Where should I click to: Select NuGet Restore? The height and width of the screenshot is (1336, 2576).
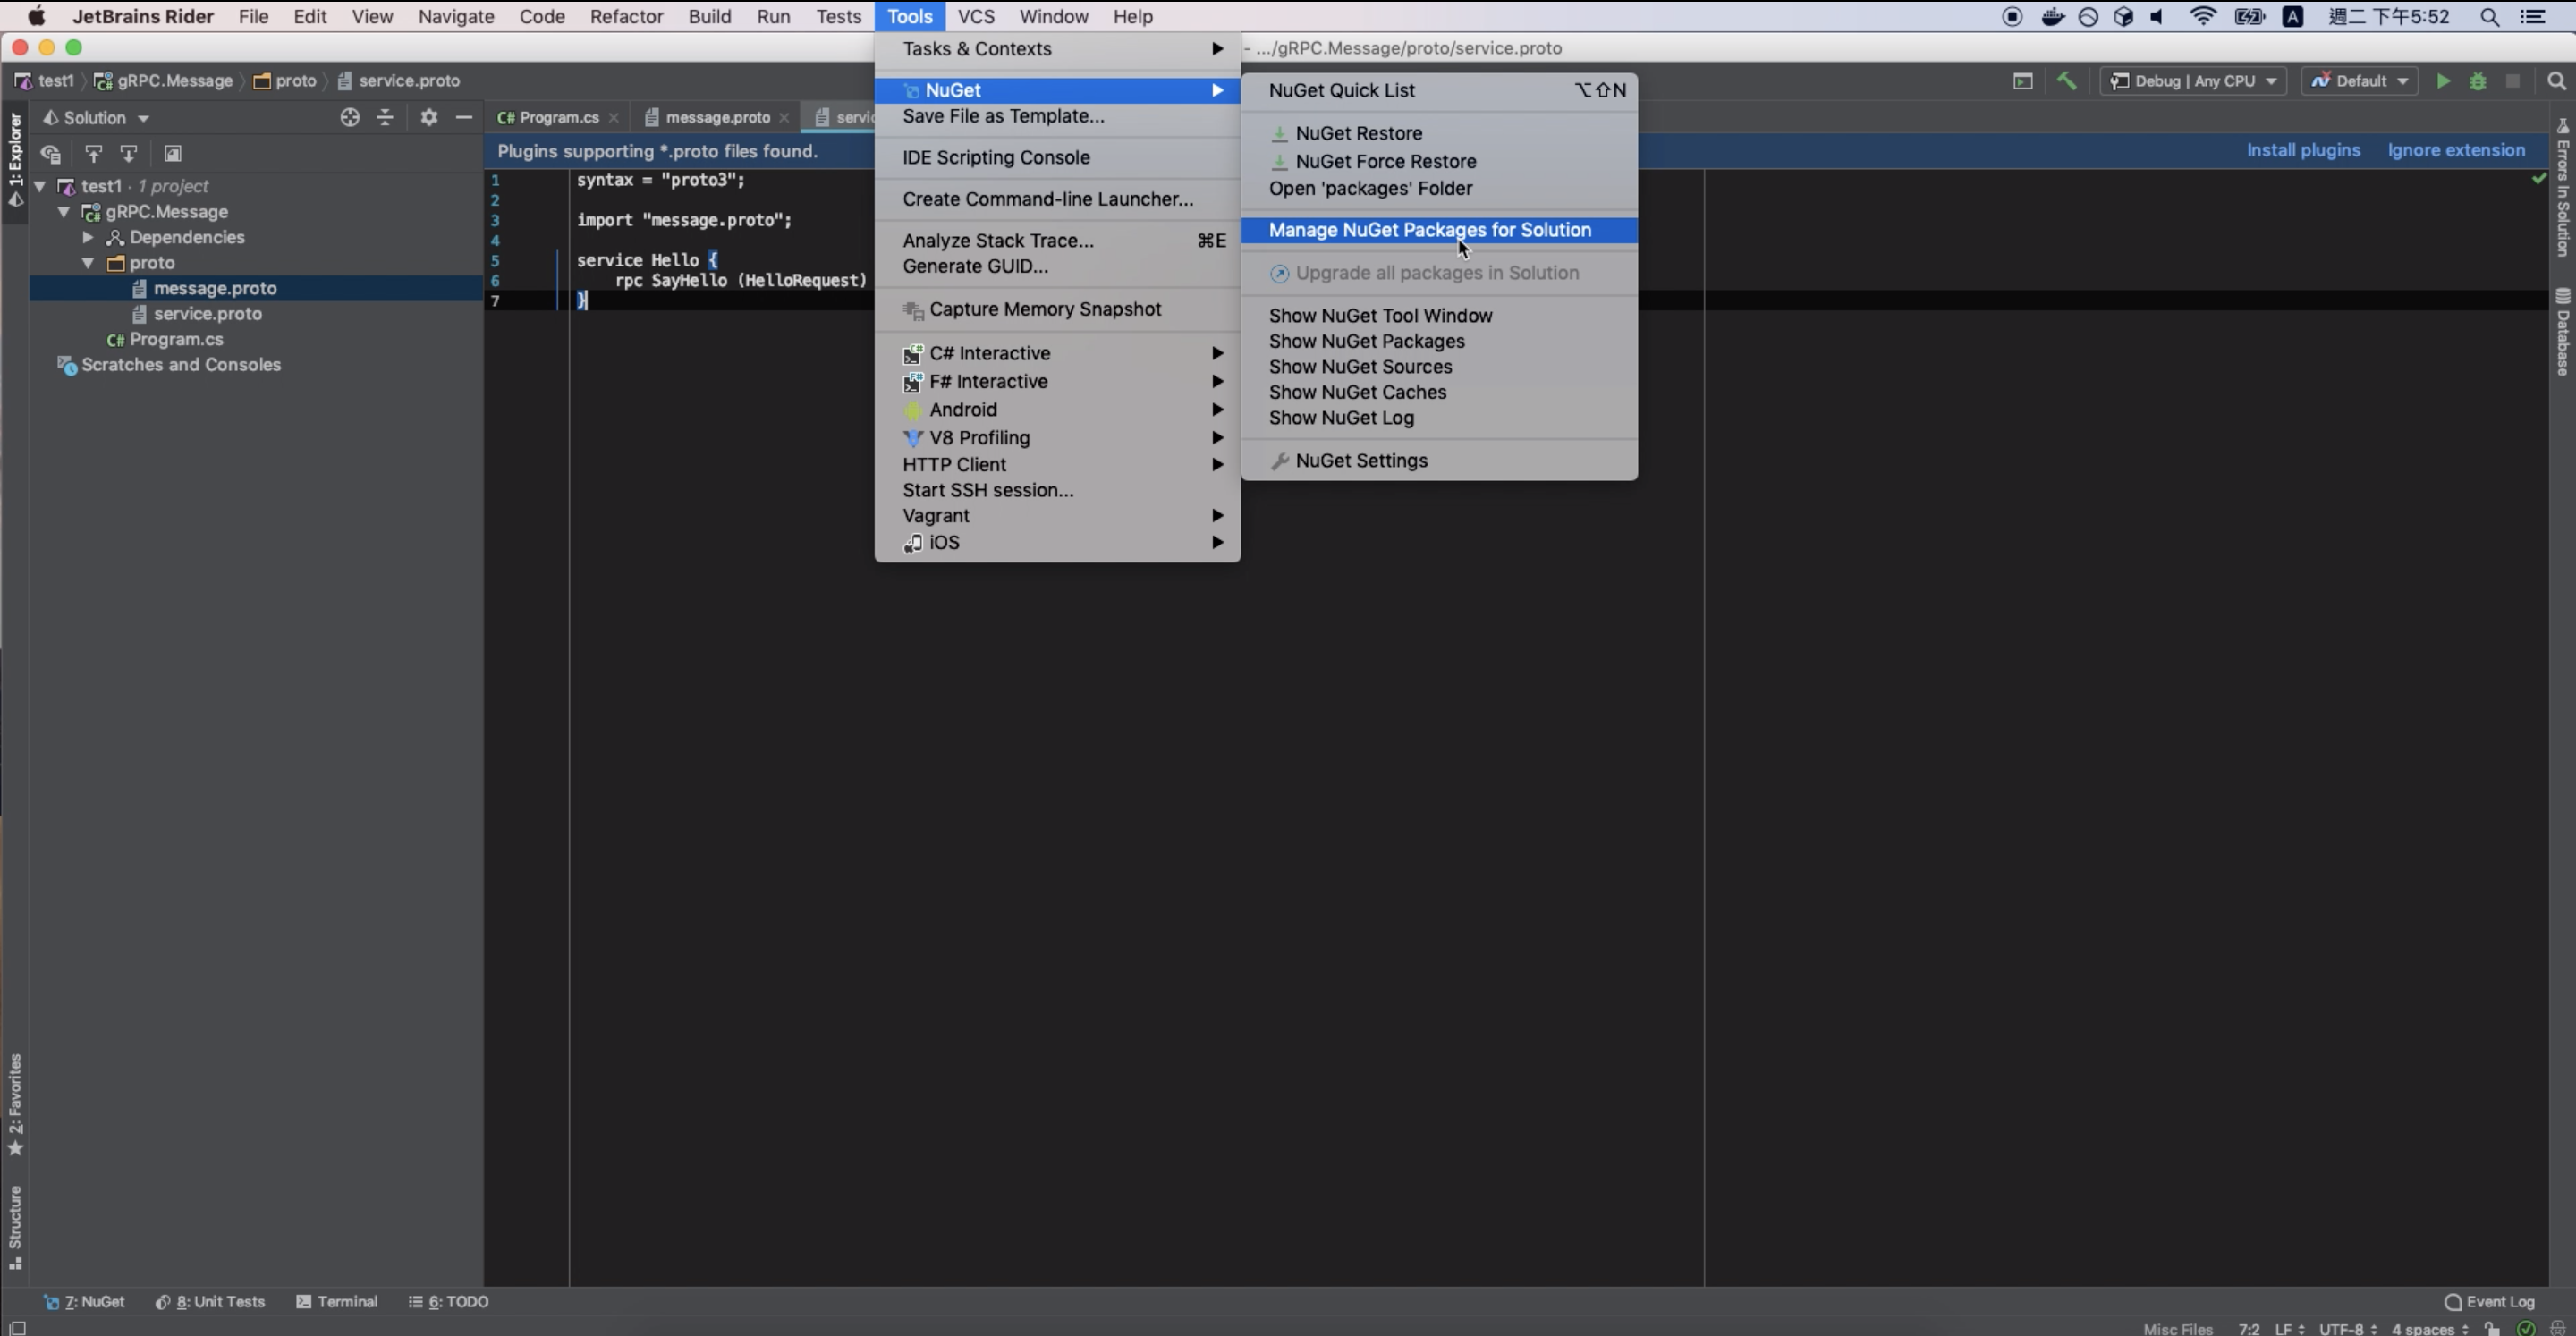click(x=1439, y=133)
